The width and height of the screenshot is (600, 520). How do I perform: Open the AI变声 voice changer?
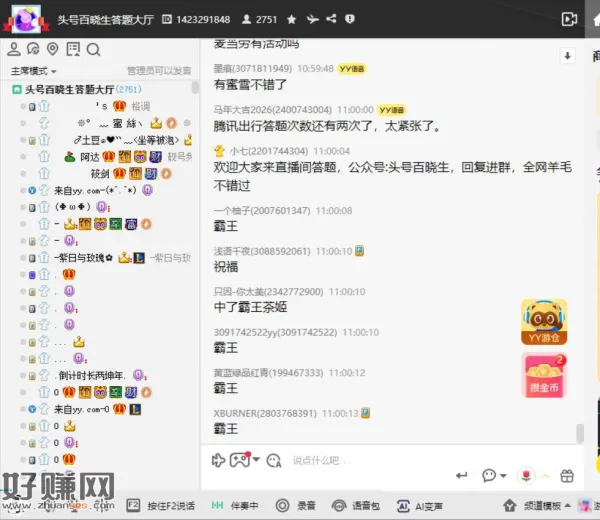pos(420,506)
